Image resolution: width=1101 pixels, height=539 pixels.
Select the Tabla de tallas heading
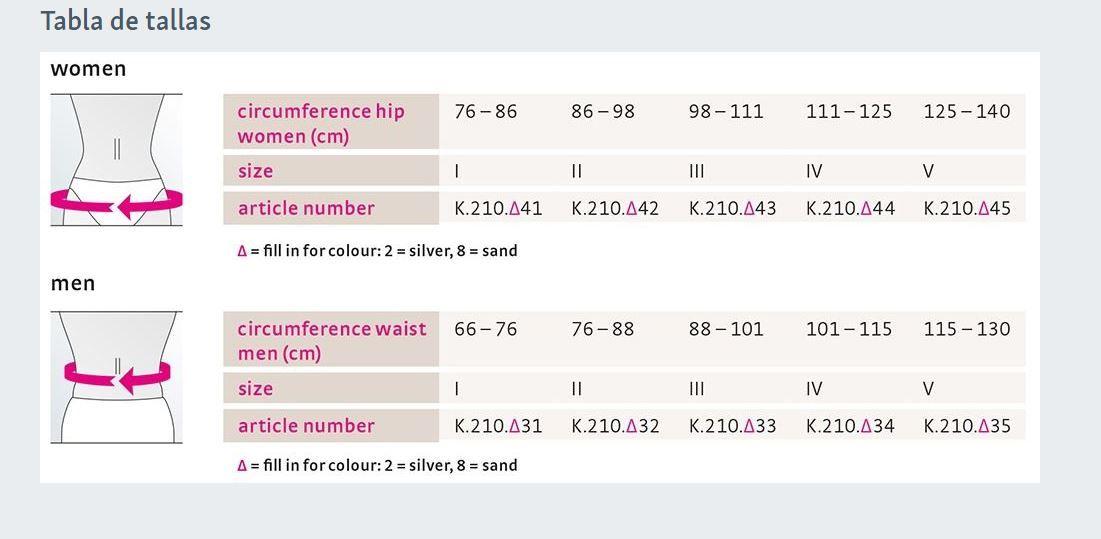pos(126,20)
